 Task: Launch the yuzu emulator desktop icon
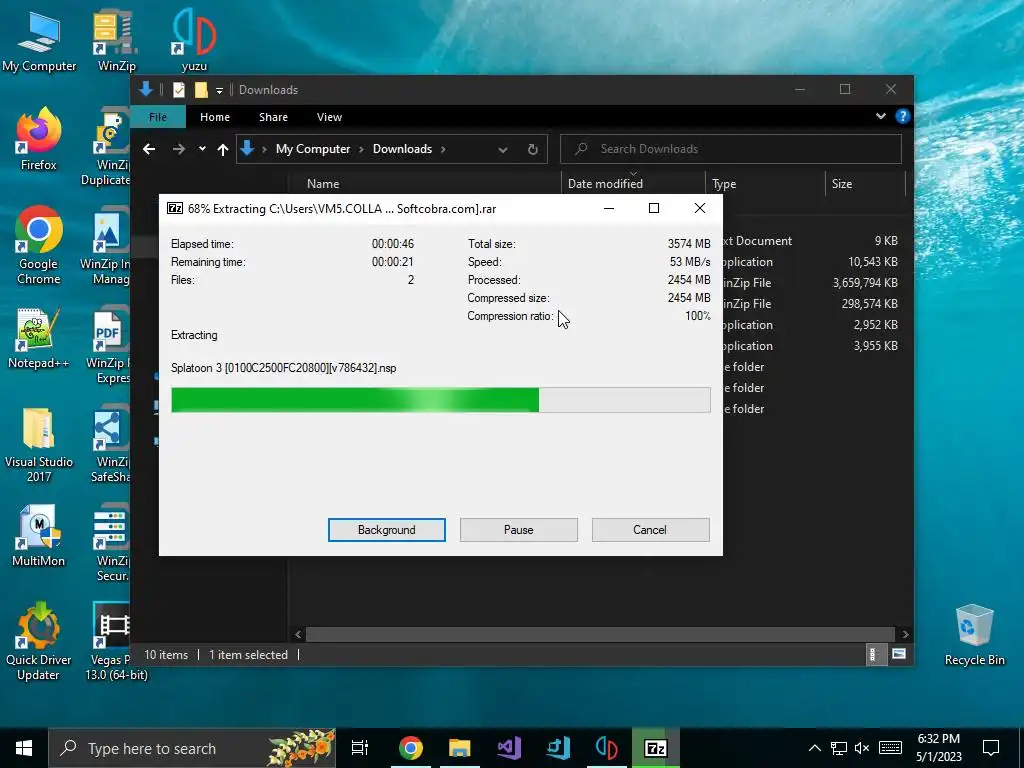pyautogui.click(x=193, y=40)
